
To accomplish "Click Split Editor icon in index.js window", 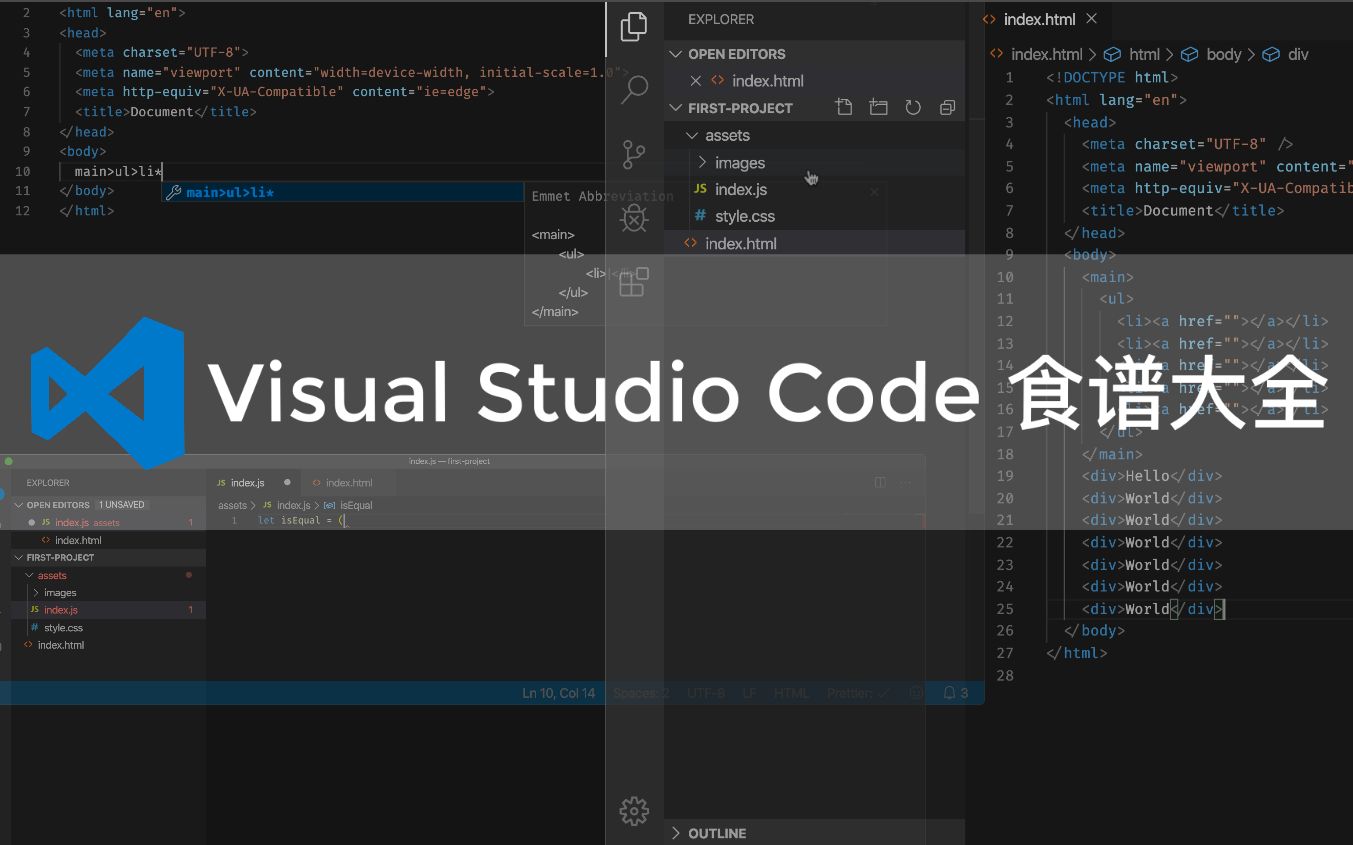I will 880,482.
